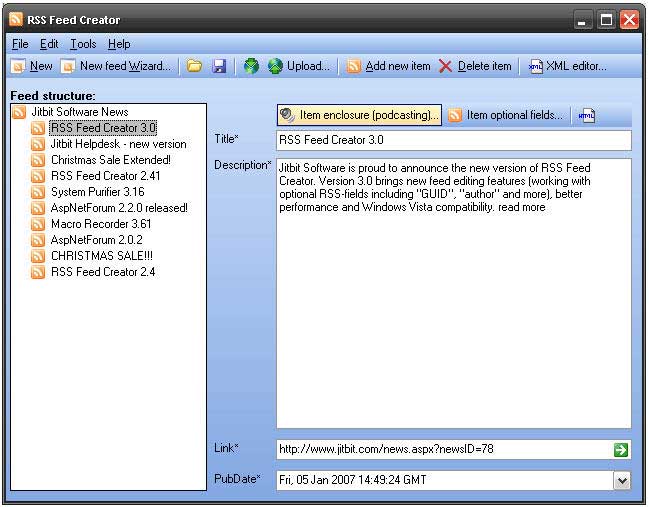Select Christmas Sale Extended! item

111,160
